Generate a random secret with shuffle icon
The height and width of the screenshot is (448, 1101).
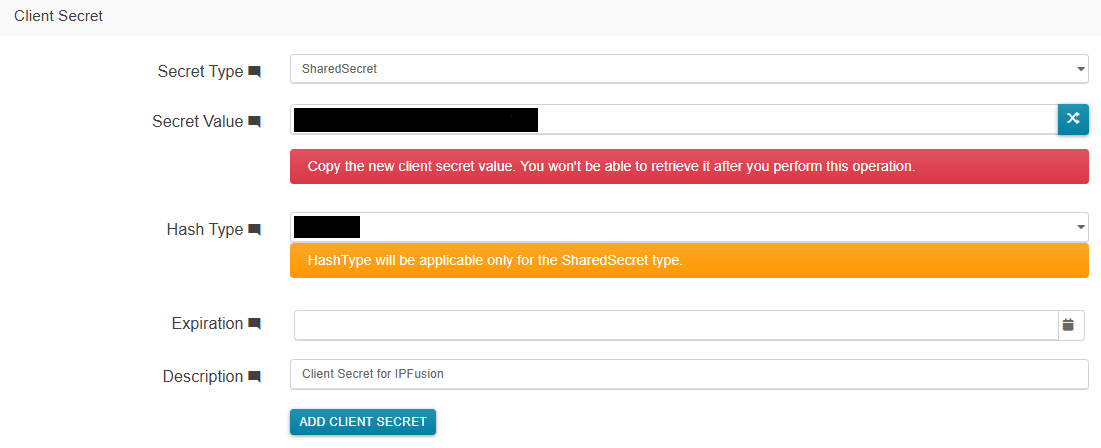1073,119
